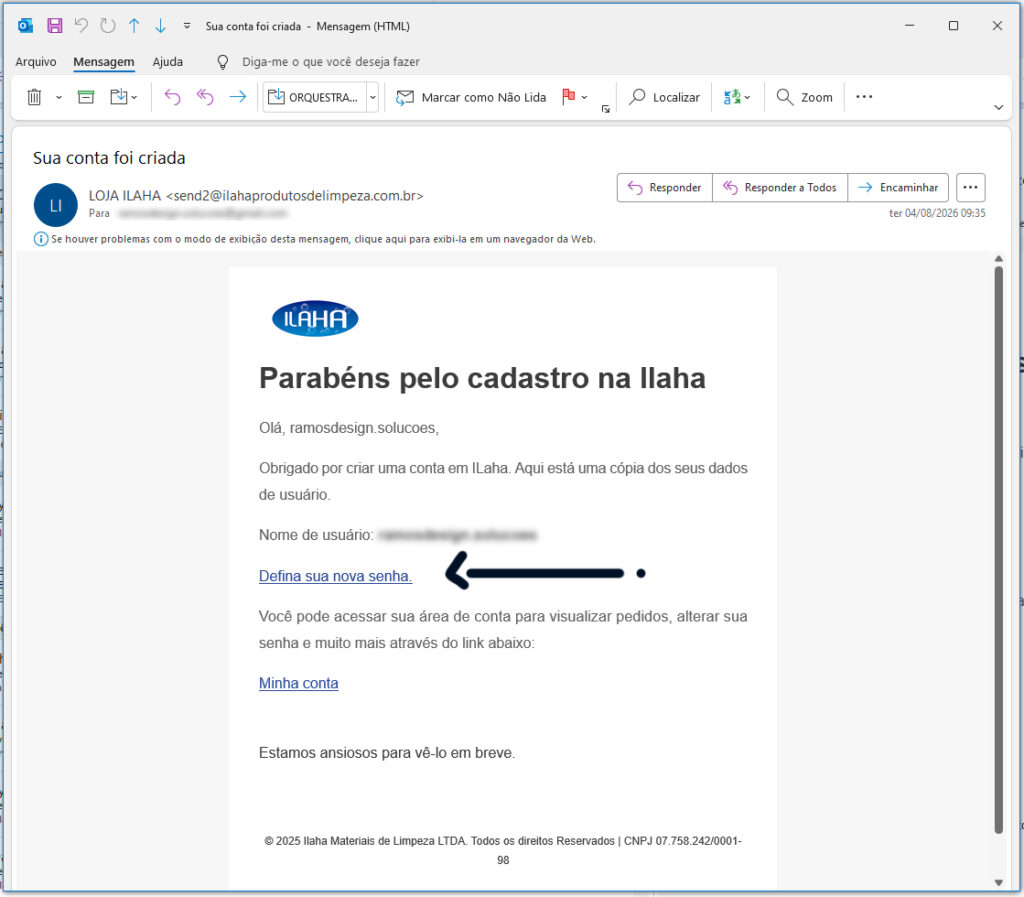Click the Encaminhar button
Screen dimensions: 1024x897
pos(898,187)
